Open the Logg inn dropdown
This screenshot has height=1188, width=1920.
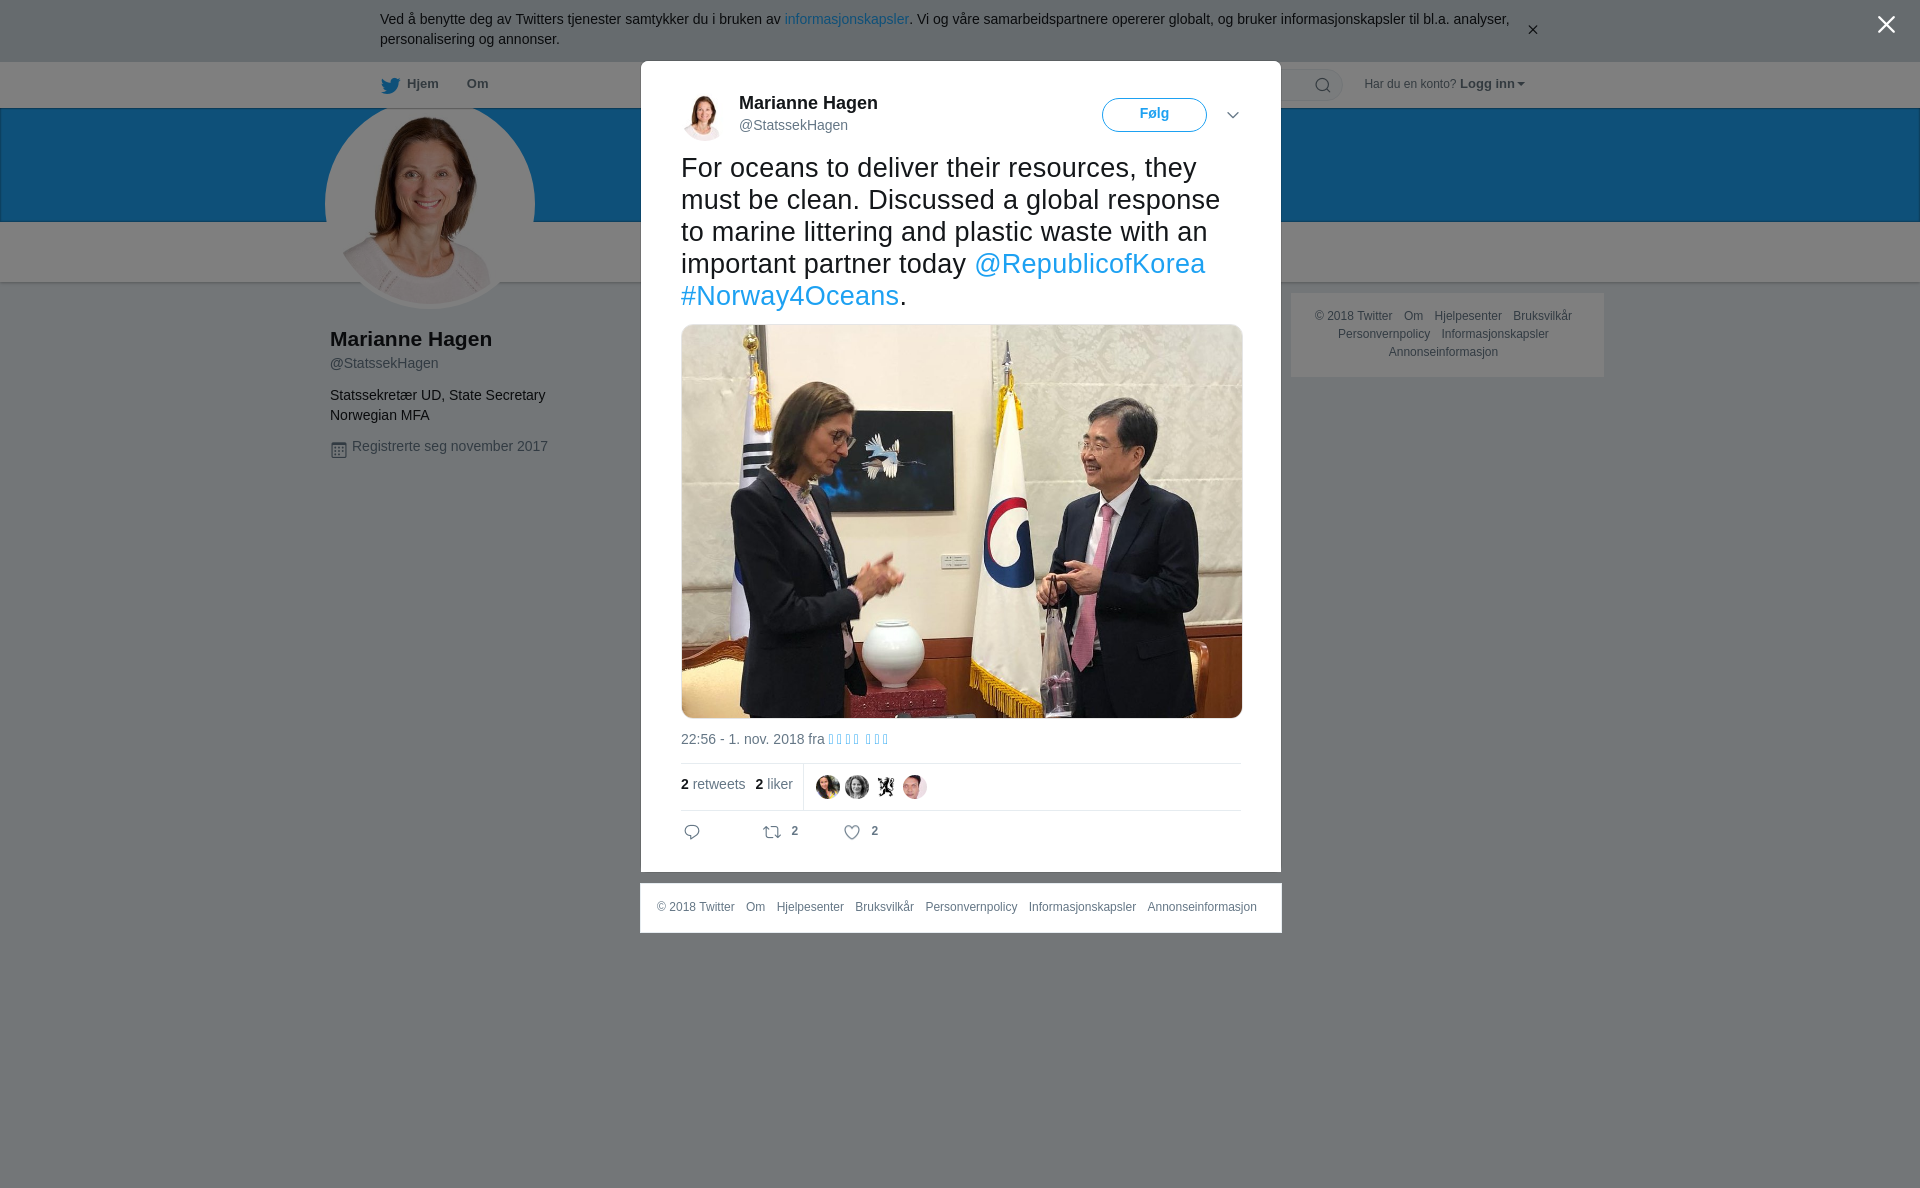click(1492, 84)
